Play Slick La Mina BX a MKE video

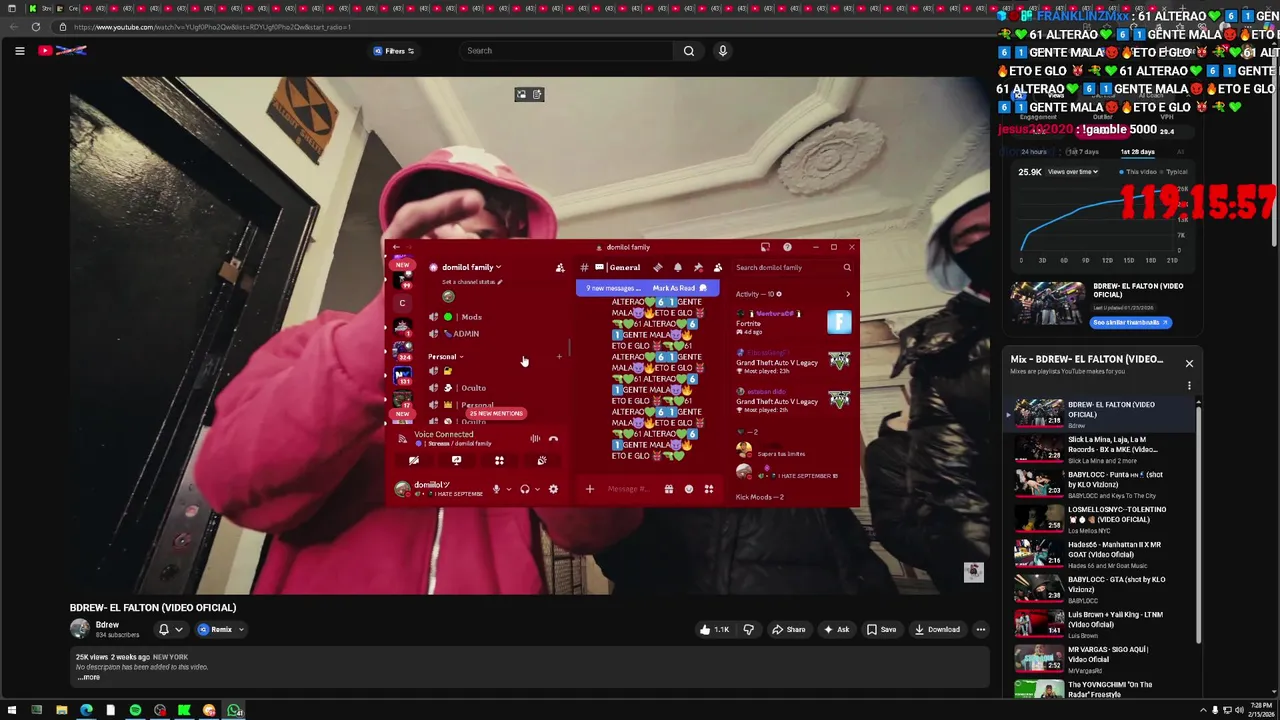point(1100,448)
